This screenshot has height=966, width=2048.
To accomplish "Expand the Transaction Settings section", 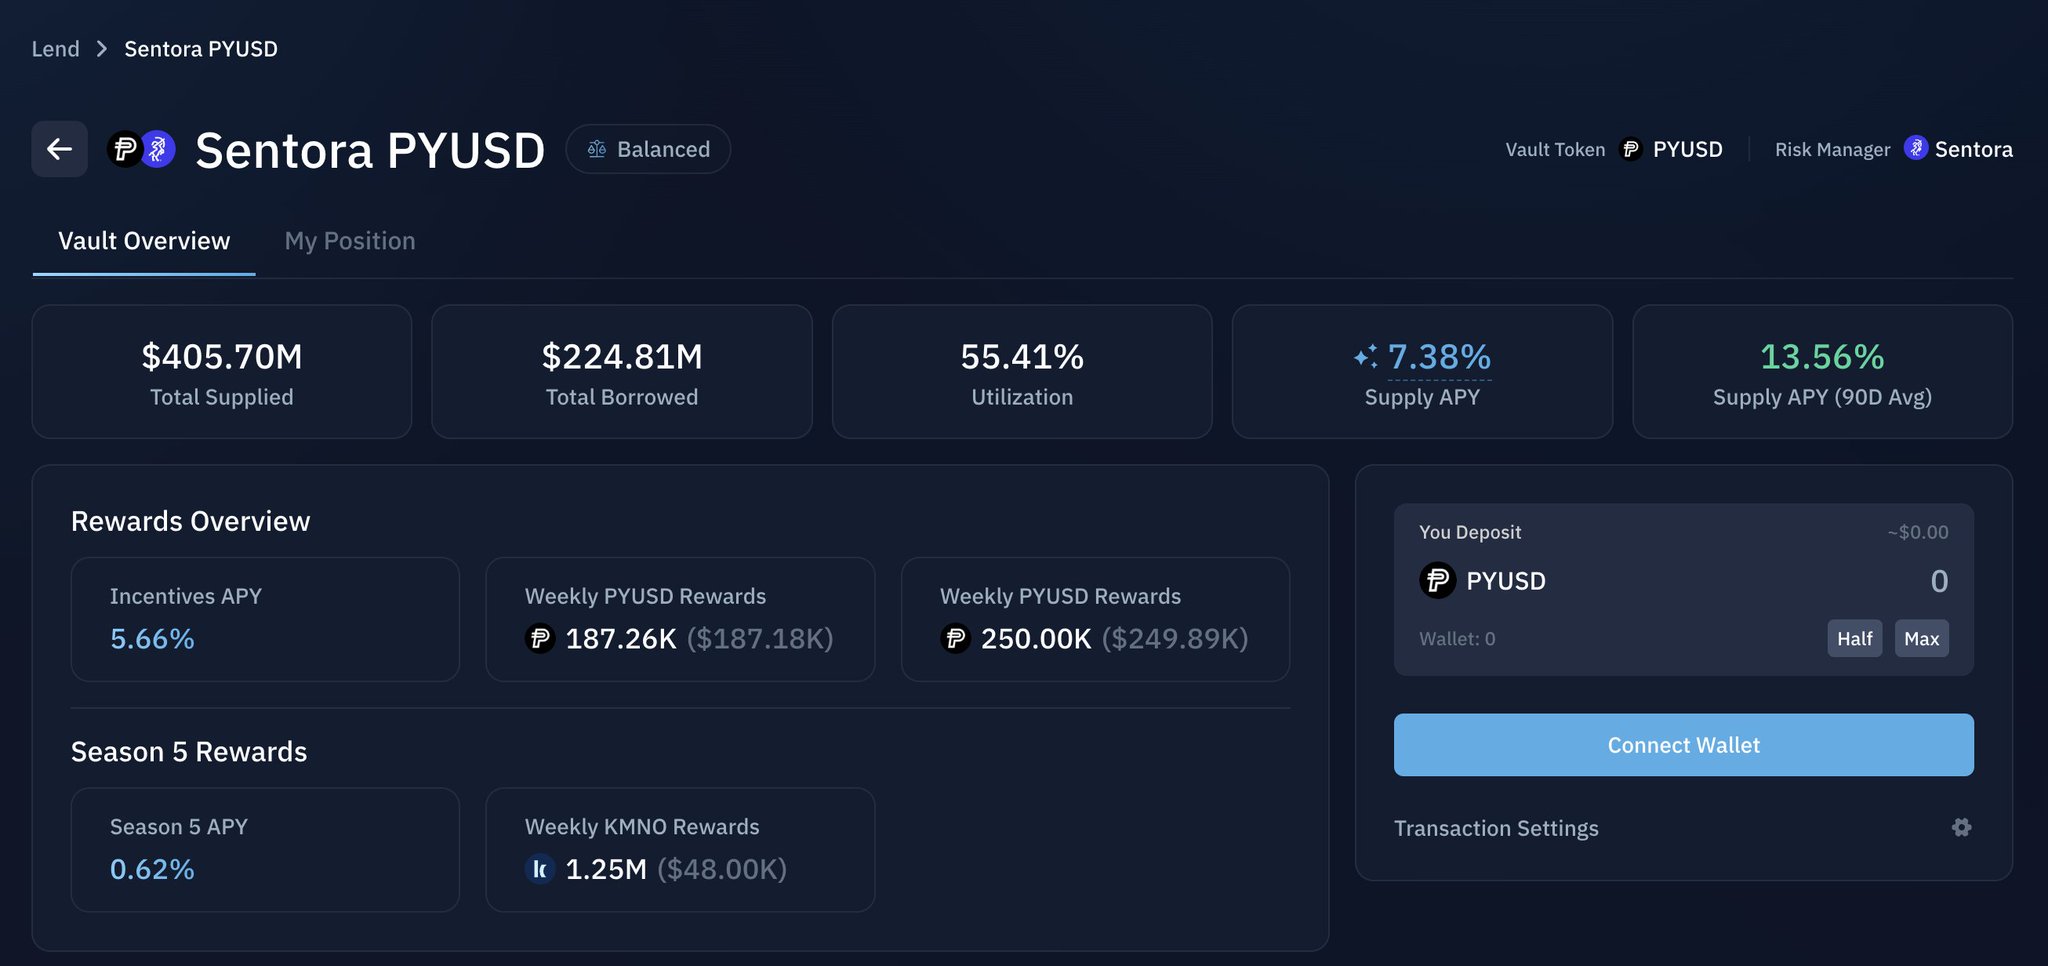I will pos(1496,828).
